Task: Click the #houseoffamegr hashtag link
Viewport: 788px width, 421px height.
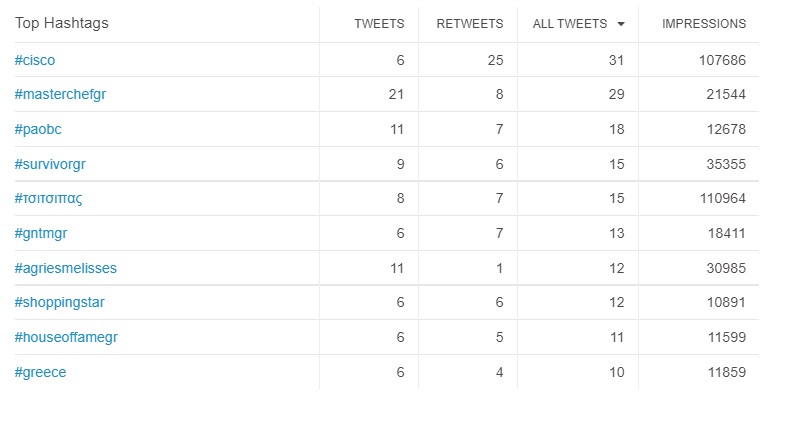Action: 66,337
